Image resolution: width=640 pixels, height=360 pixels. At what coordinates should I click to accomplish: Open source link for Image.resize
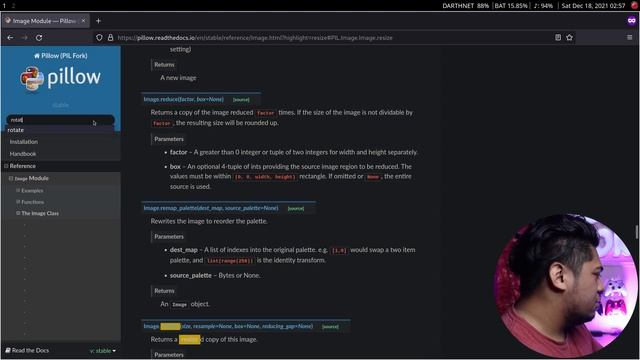coord(330,327)
